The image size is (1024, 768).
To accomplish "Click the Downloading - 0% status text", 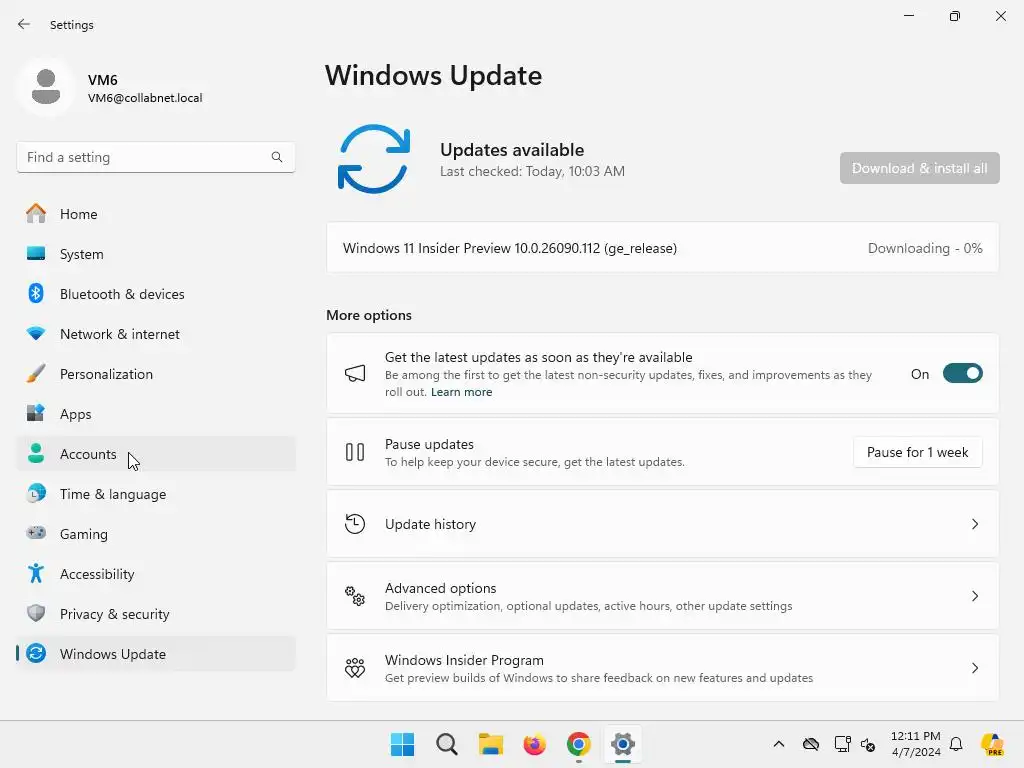I will (925, 248).
